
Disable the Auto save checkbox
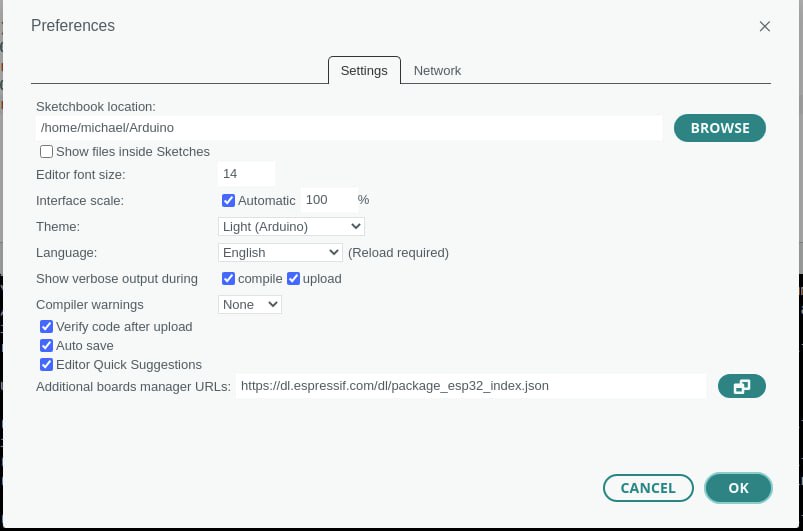(x=46, y=346)
